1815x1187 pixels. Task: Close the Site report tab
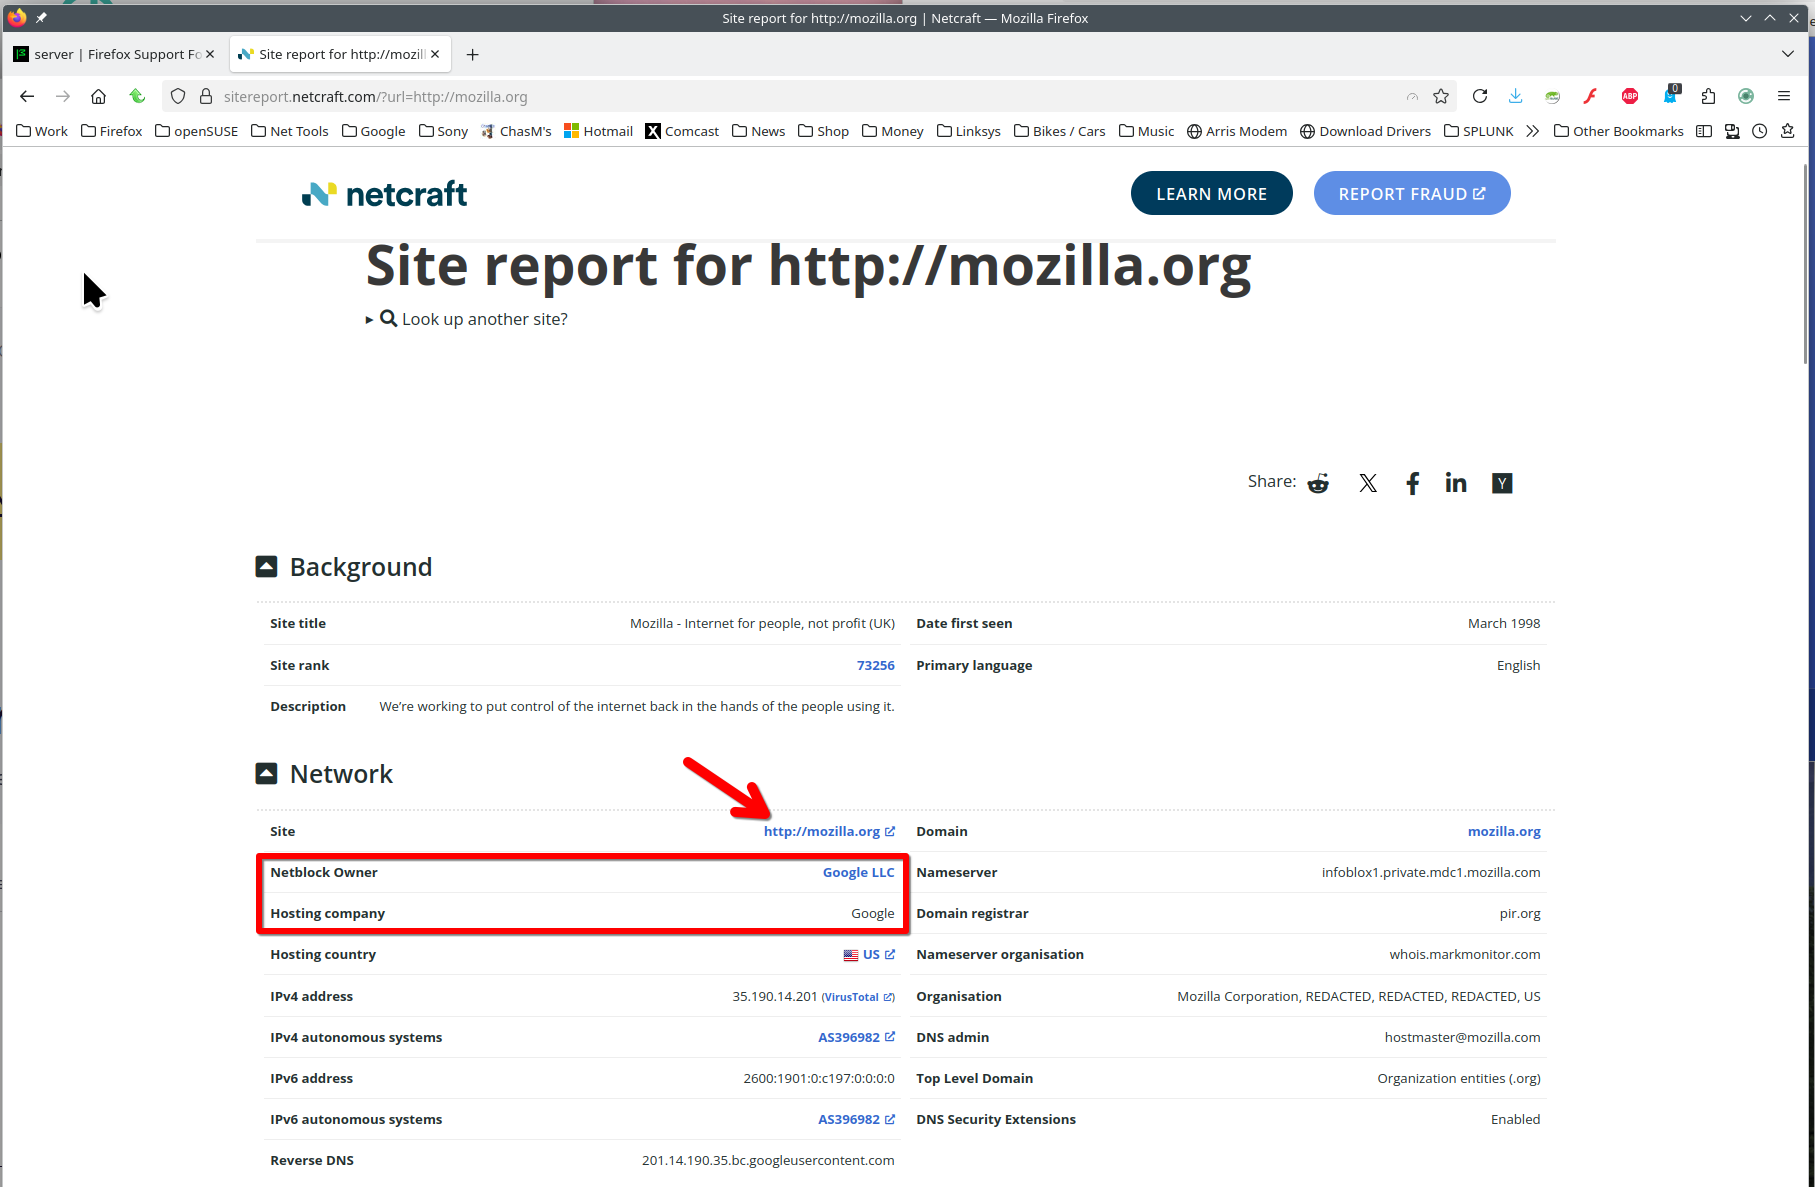click(435, 54)
